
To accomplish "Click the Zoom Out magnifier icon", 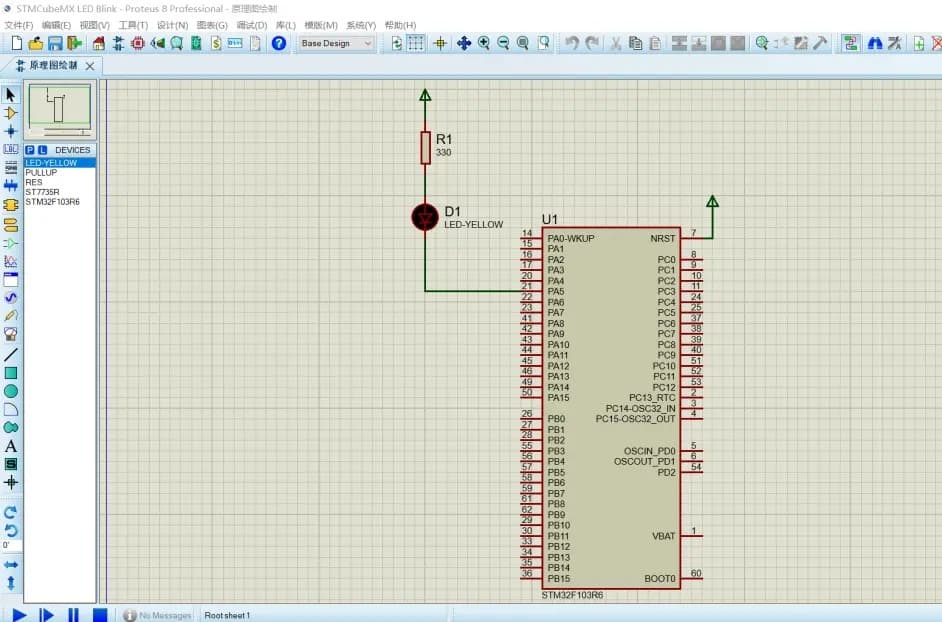I will (503, 43).
